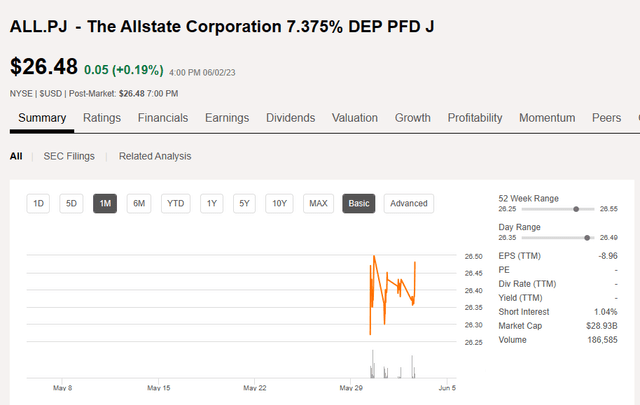Show Related Analysis items
This screenshot has height=405, width=640.
coord(155,156)
